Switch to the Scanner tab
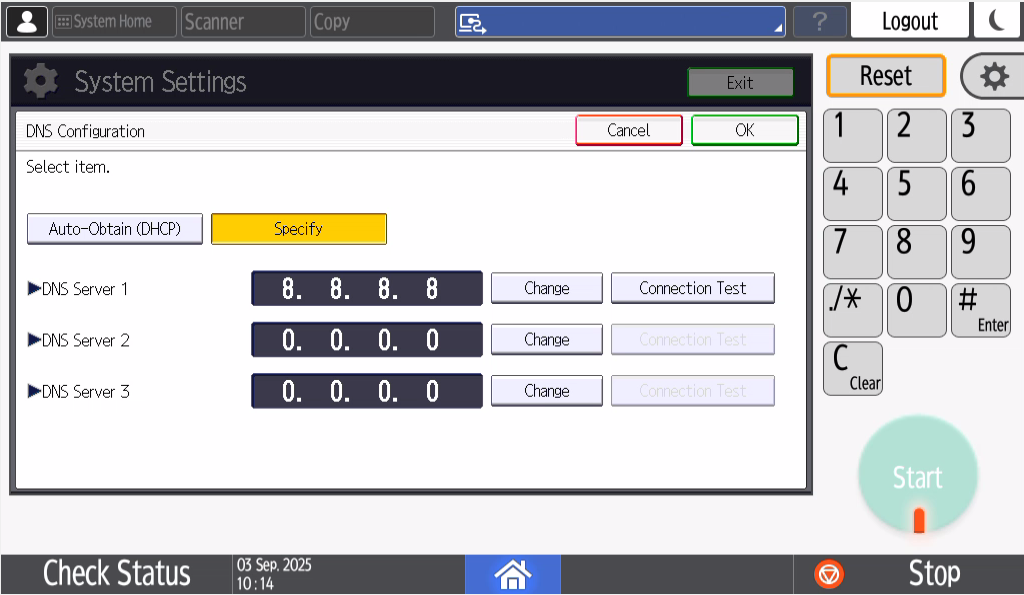The height and width of the screenshot is (595, 1024). [243, 22]
